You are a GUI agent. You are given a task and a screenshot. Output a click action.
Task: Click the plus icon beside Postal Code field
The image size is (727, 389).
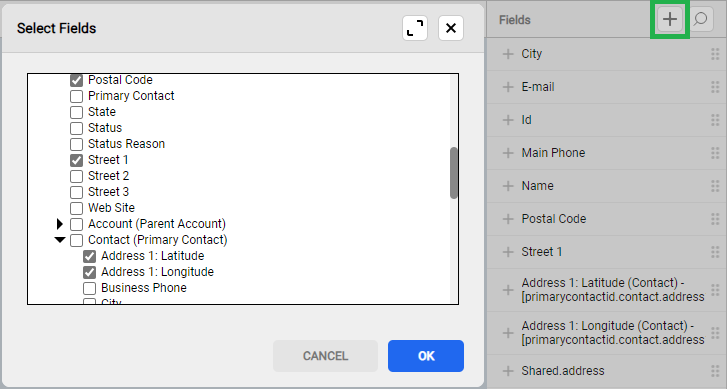pyautogui.click(x=508, y=218)
